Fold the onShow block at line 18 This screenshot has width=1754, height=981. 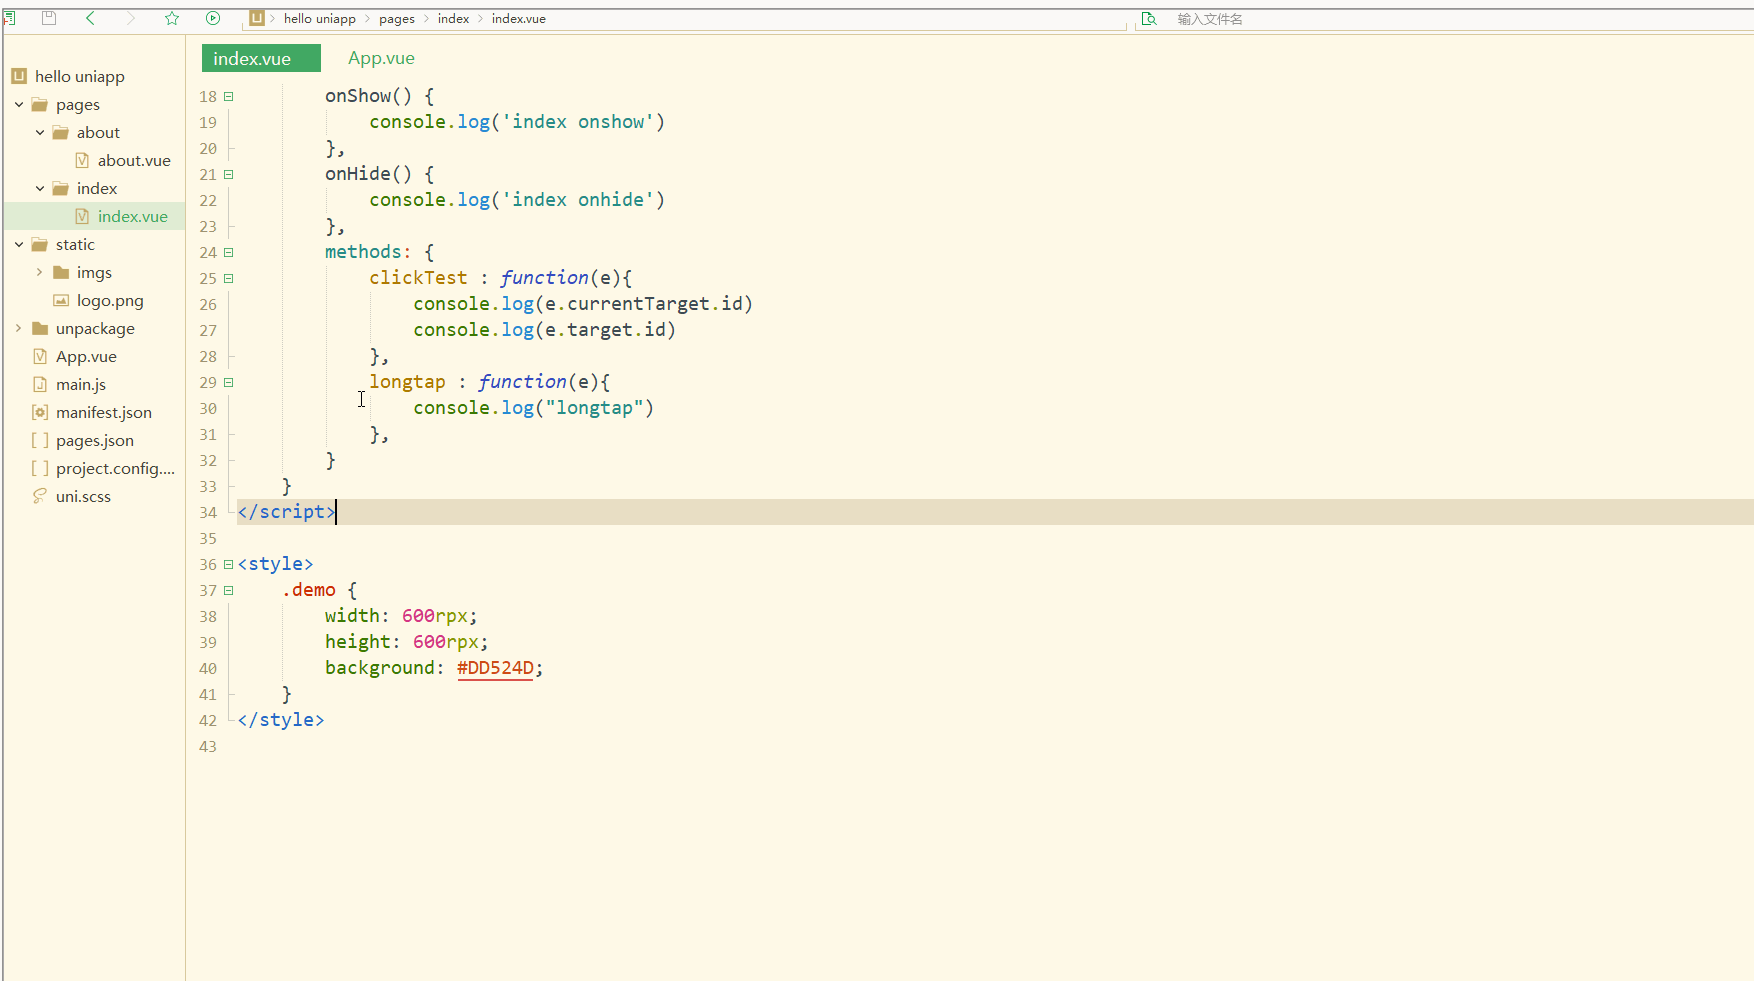click(229, 96)
